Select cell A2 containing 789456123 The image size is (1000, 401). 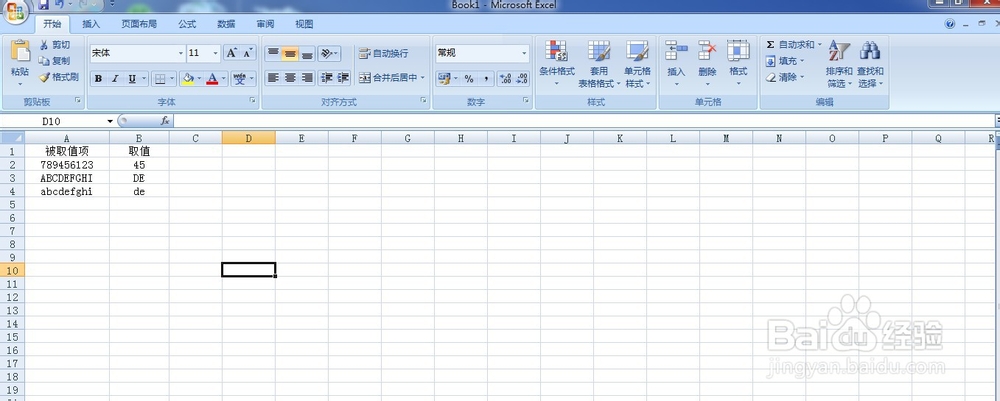[67, 164]
